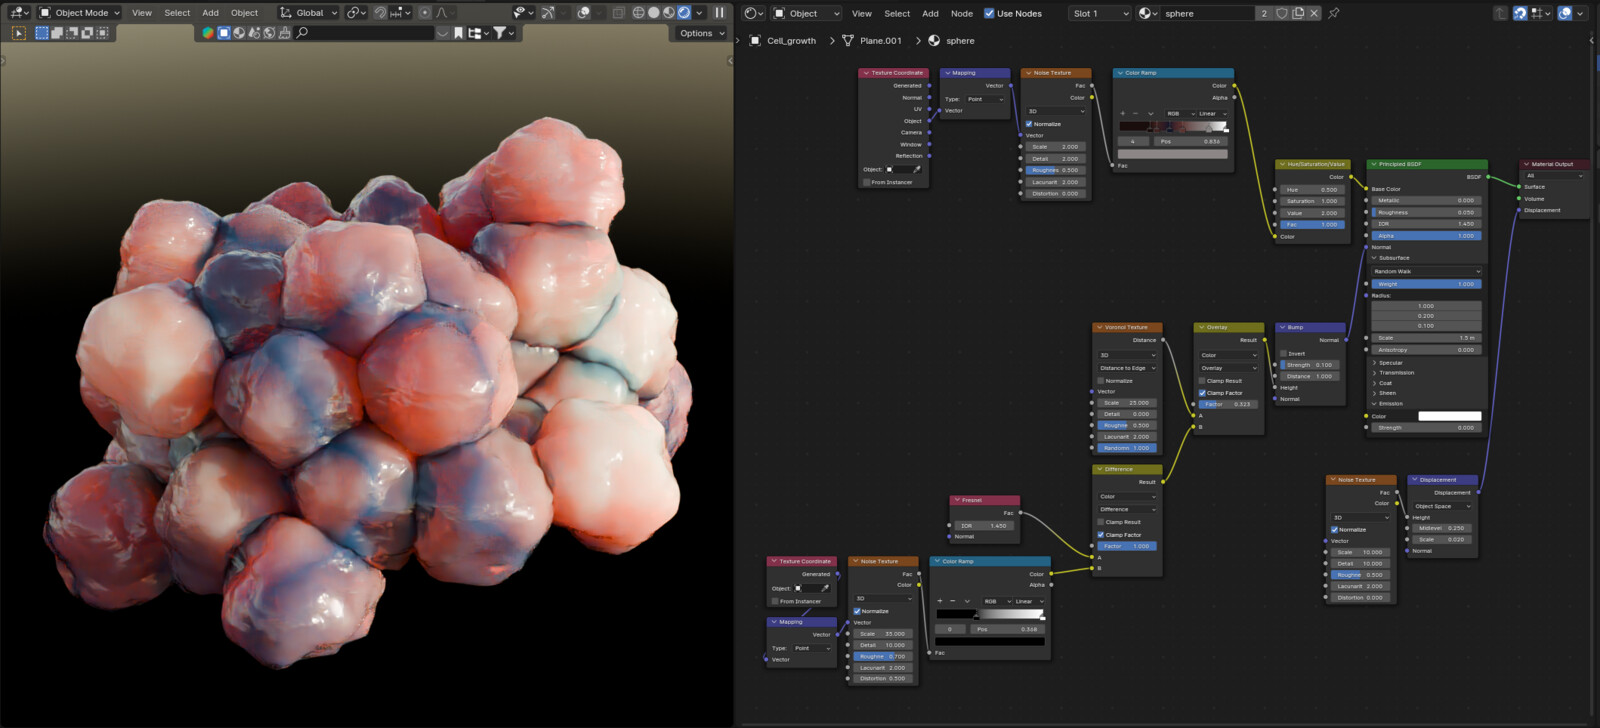Click the Fresnel node IOR field
The image size is (1600, 728).
(x=984, y=525)
